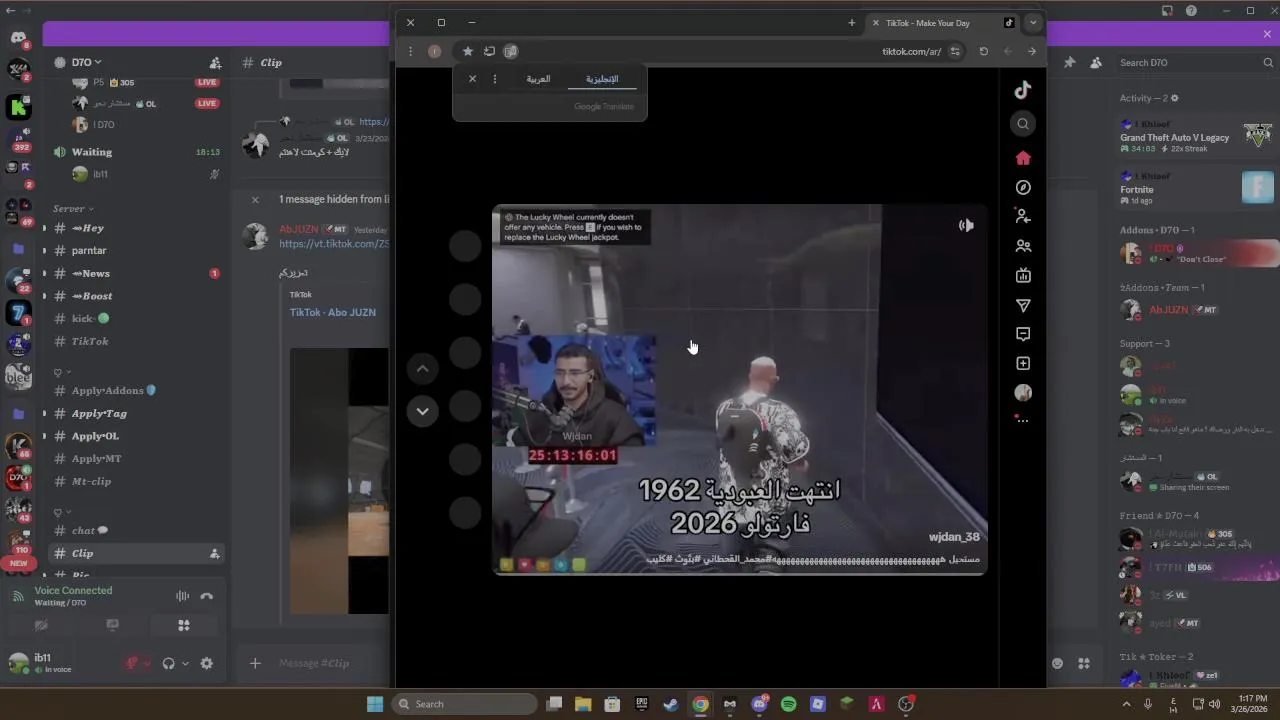Open TikTok Explore compass icon
The width and height of the screenshot is (1280, 720).
click(x=1022, y=187)
